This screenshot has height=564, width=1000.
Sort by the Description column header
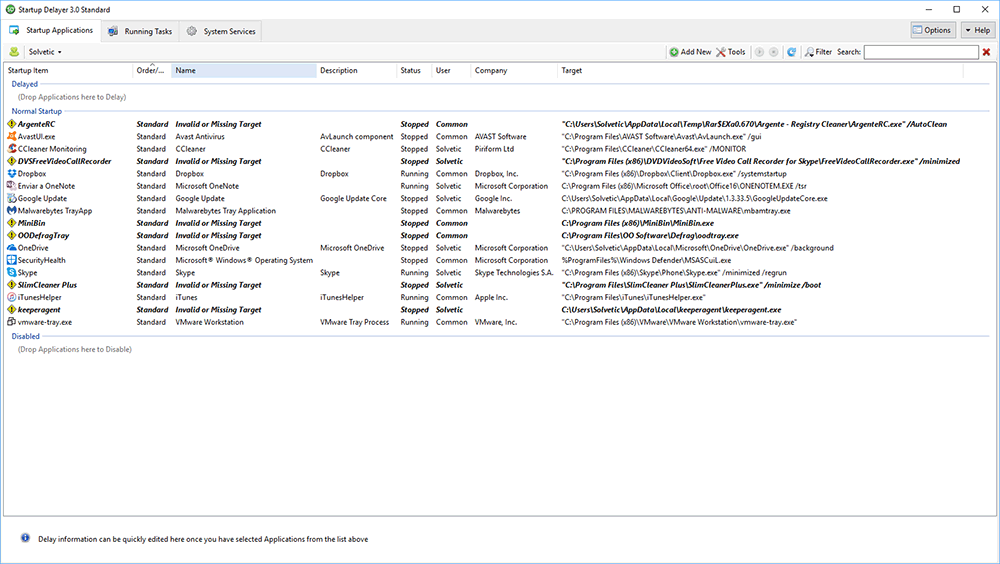pos(356,70)
